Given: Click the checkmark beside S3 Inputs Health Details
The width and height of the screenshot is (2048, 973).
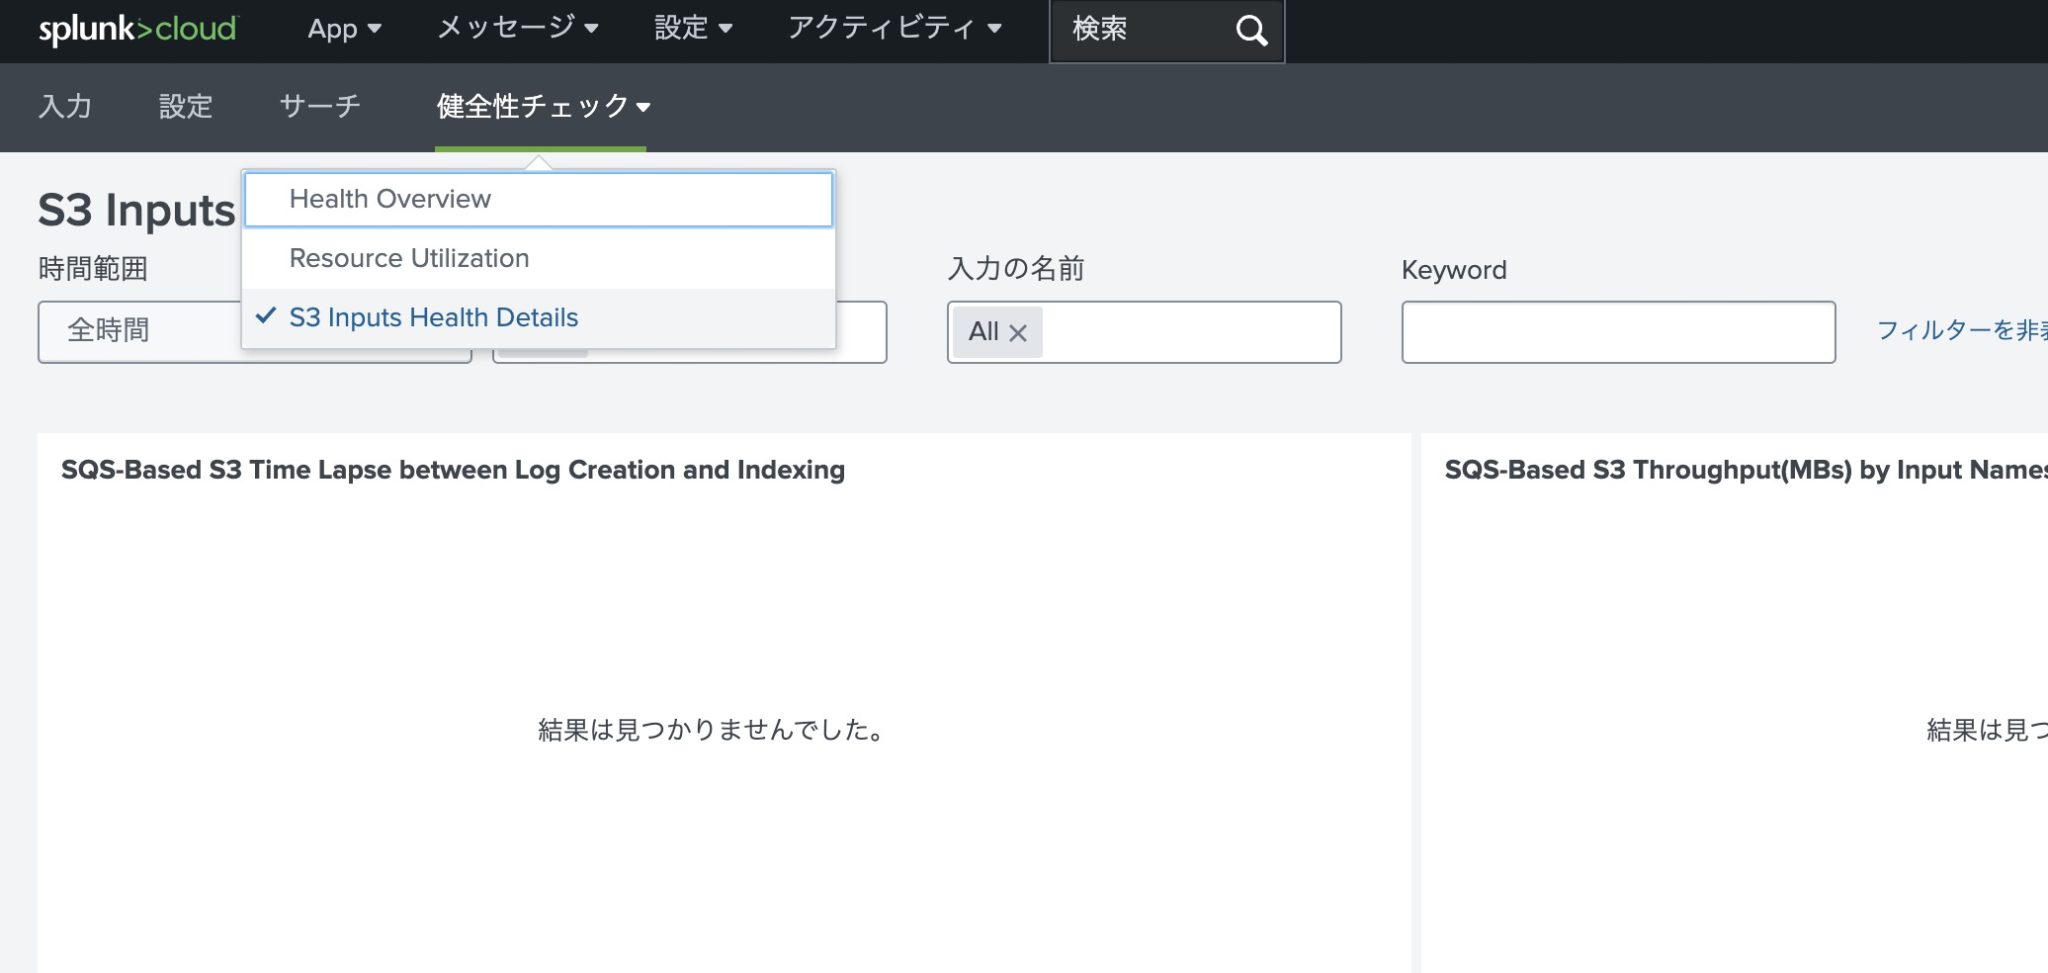Looking at the screenshot, I should pyautogui.click(x=264, y=316).
